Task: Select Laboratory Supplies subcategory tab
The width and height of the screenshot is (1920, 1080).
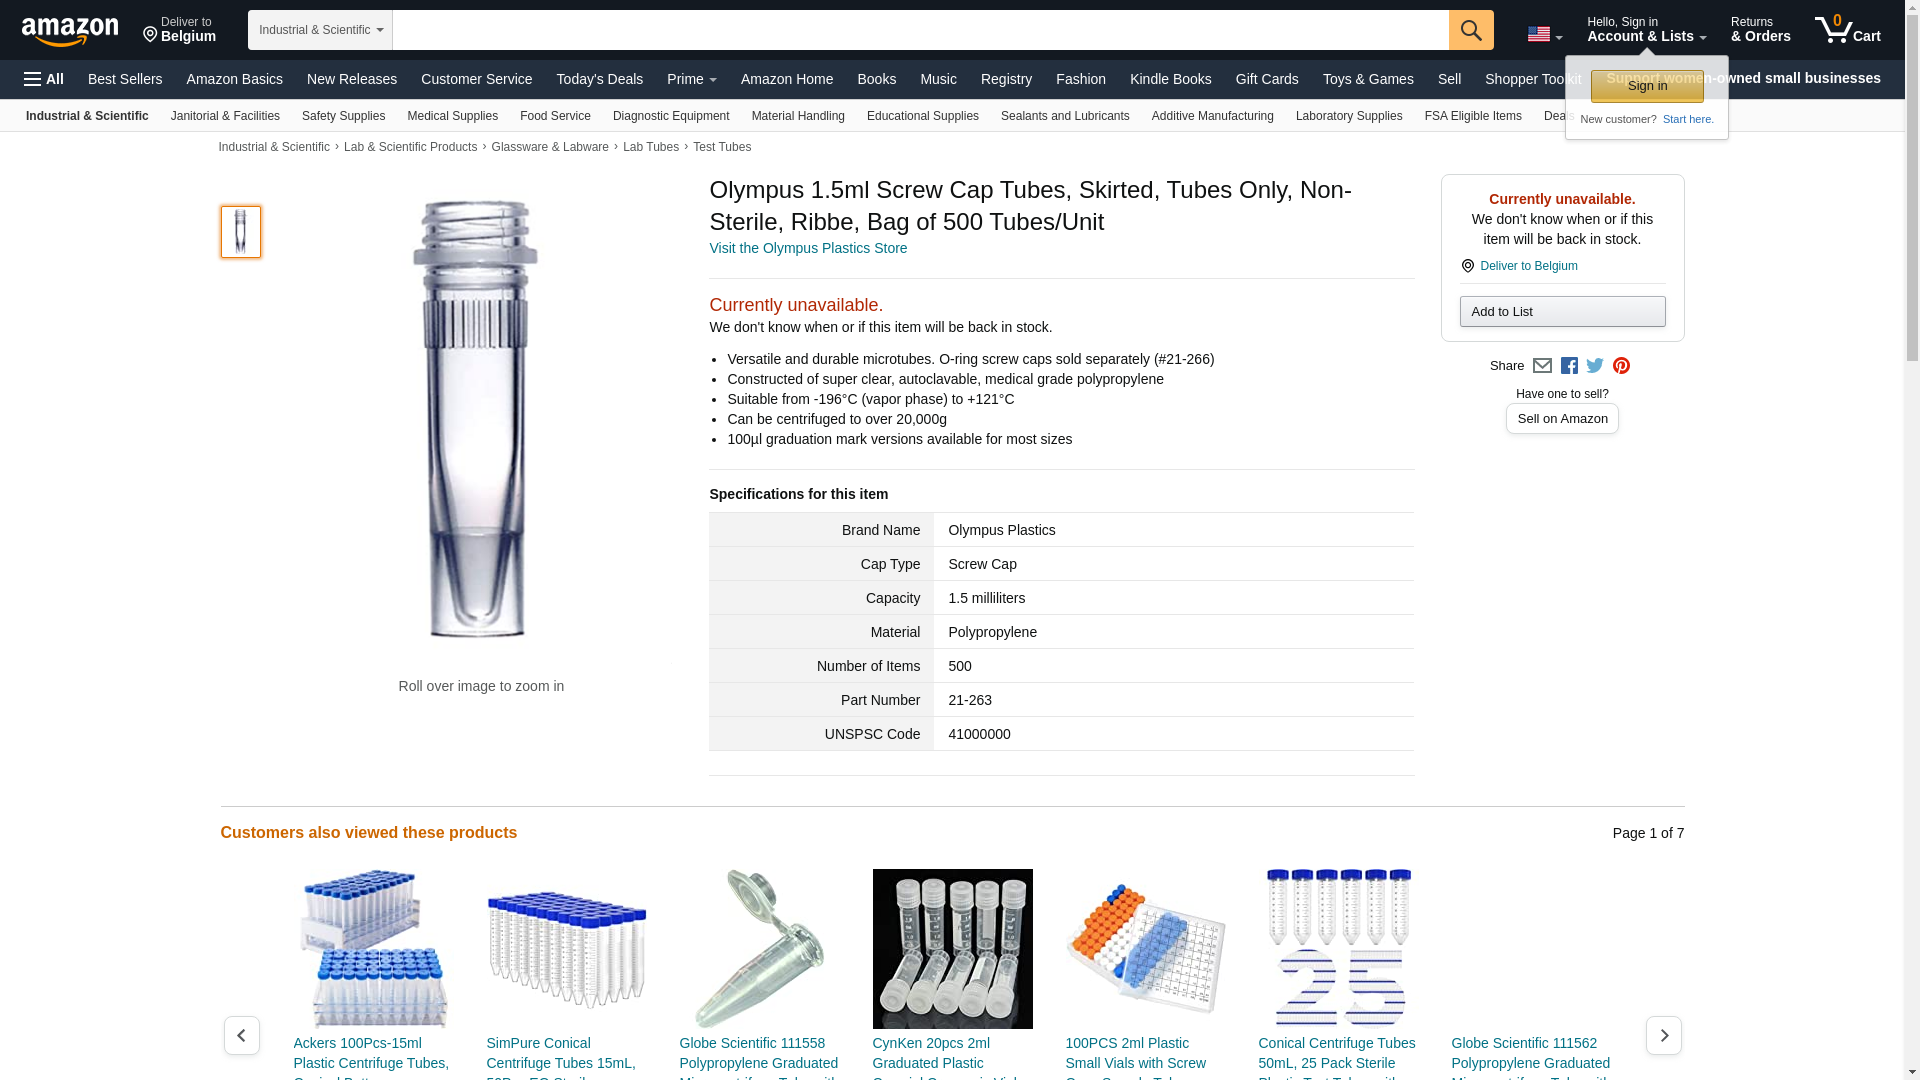Action: click(x=1349, y=116)
